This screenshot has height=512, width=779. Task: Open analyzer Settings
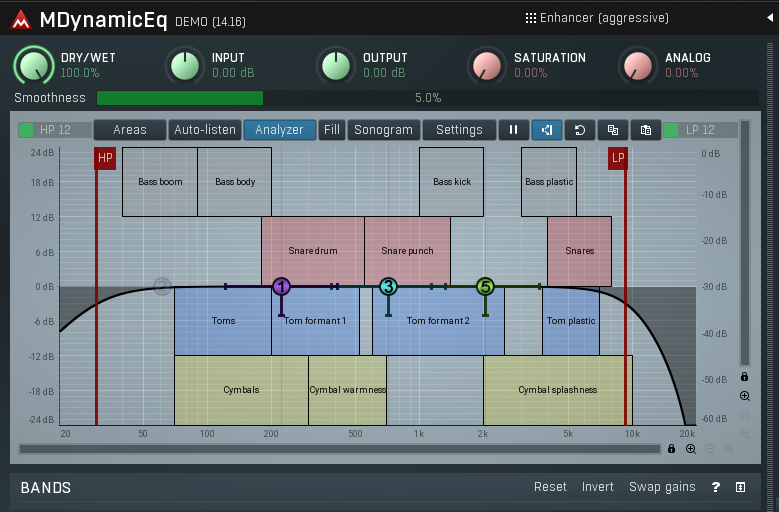pos(459,130)
